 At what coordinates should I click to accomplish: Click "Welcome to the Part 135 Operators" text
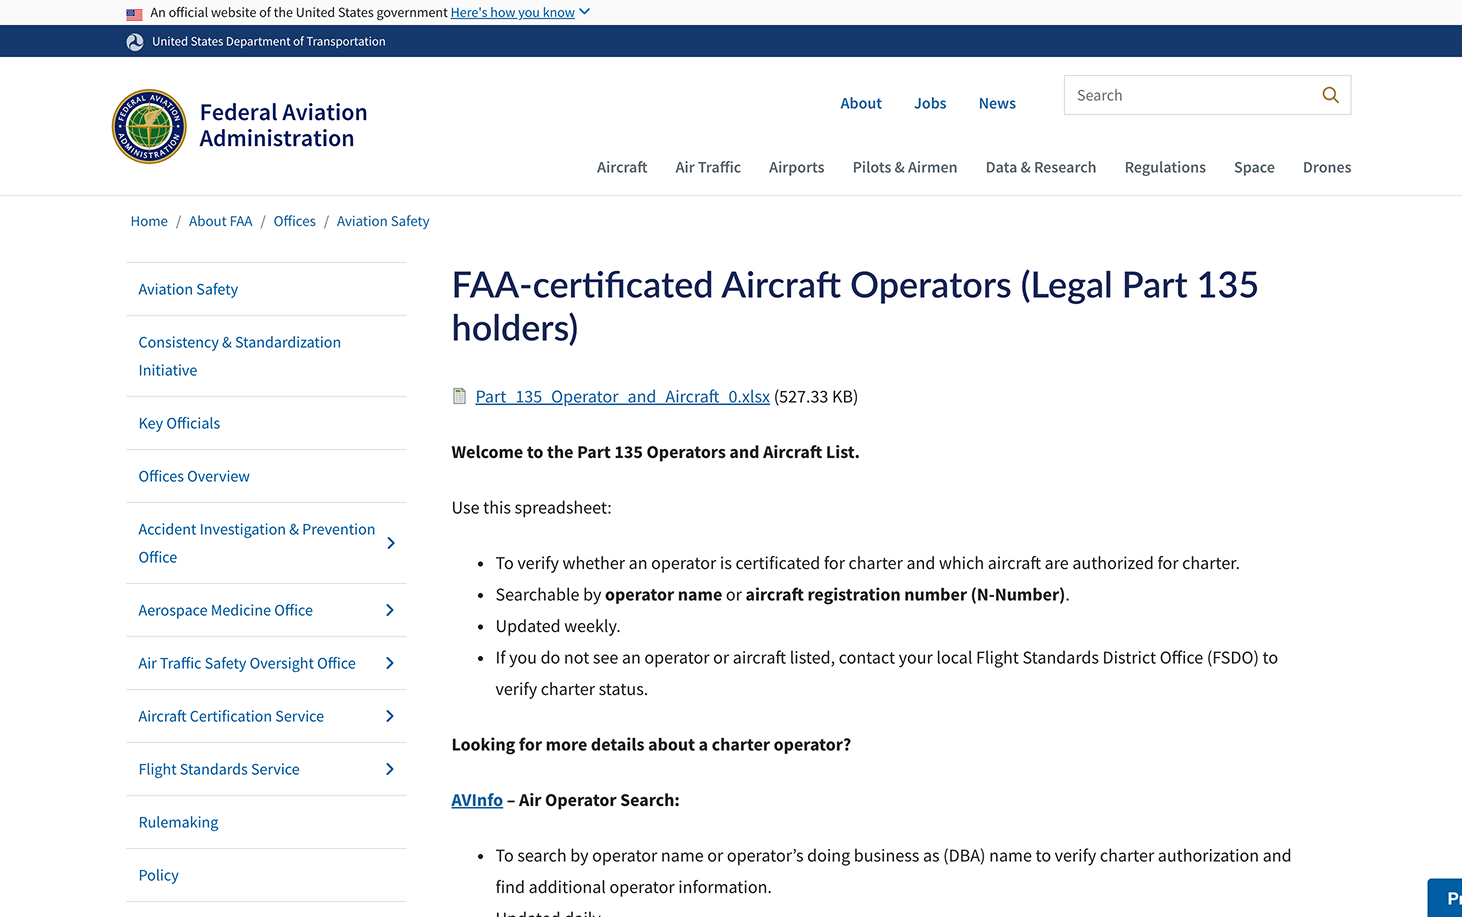coord(655,452)
